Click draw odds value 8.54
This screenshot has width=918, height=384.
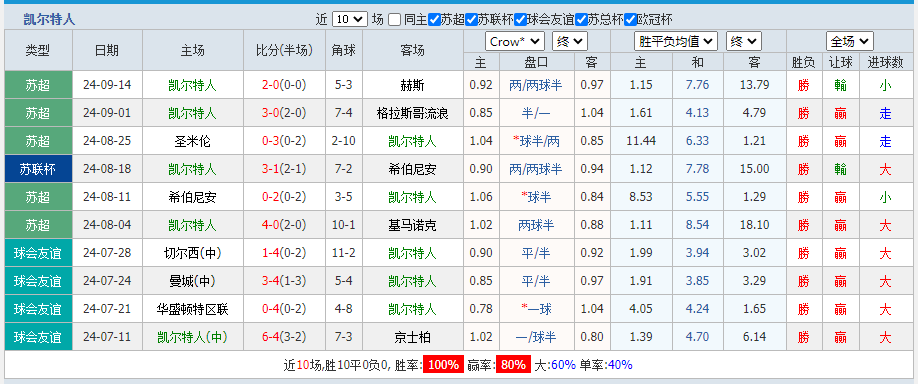click(697, 225)
